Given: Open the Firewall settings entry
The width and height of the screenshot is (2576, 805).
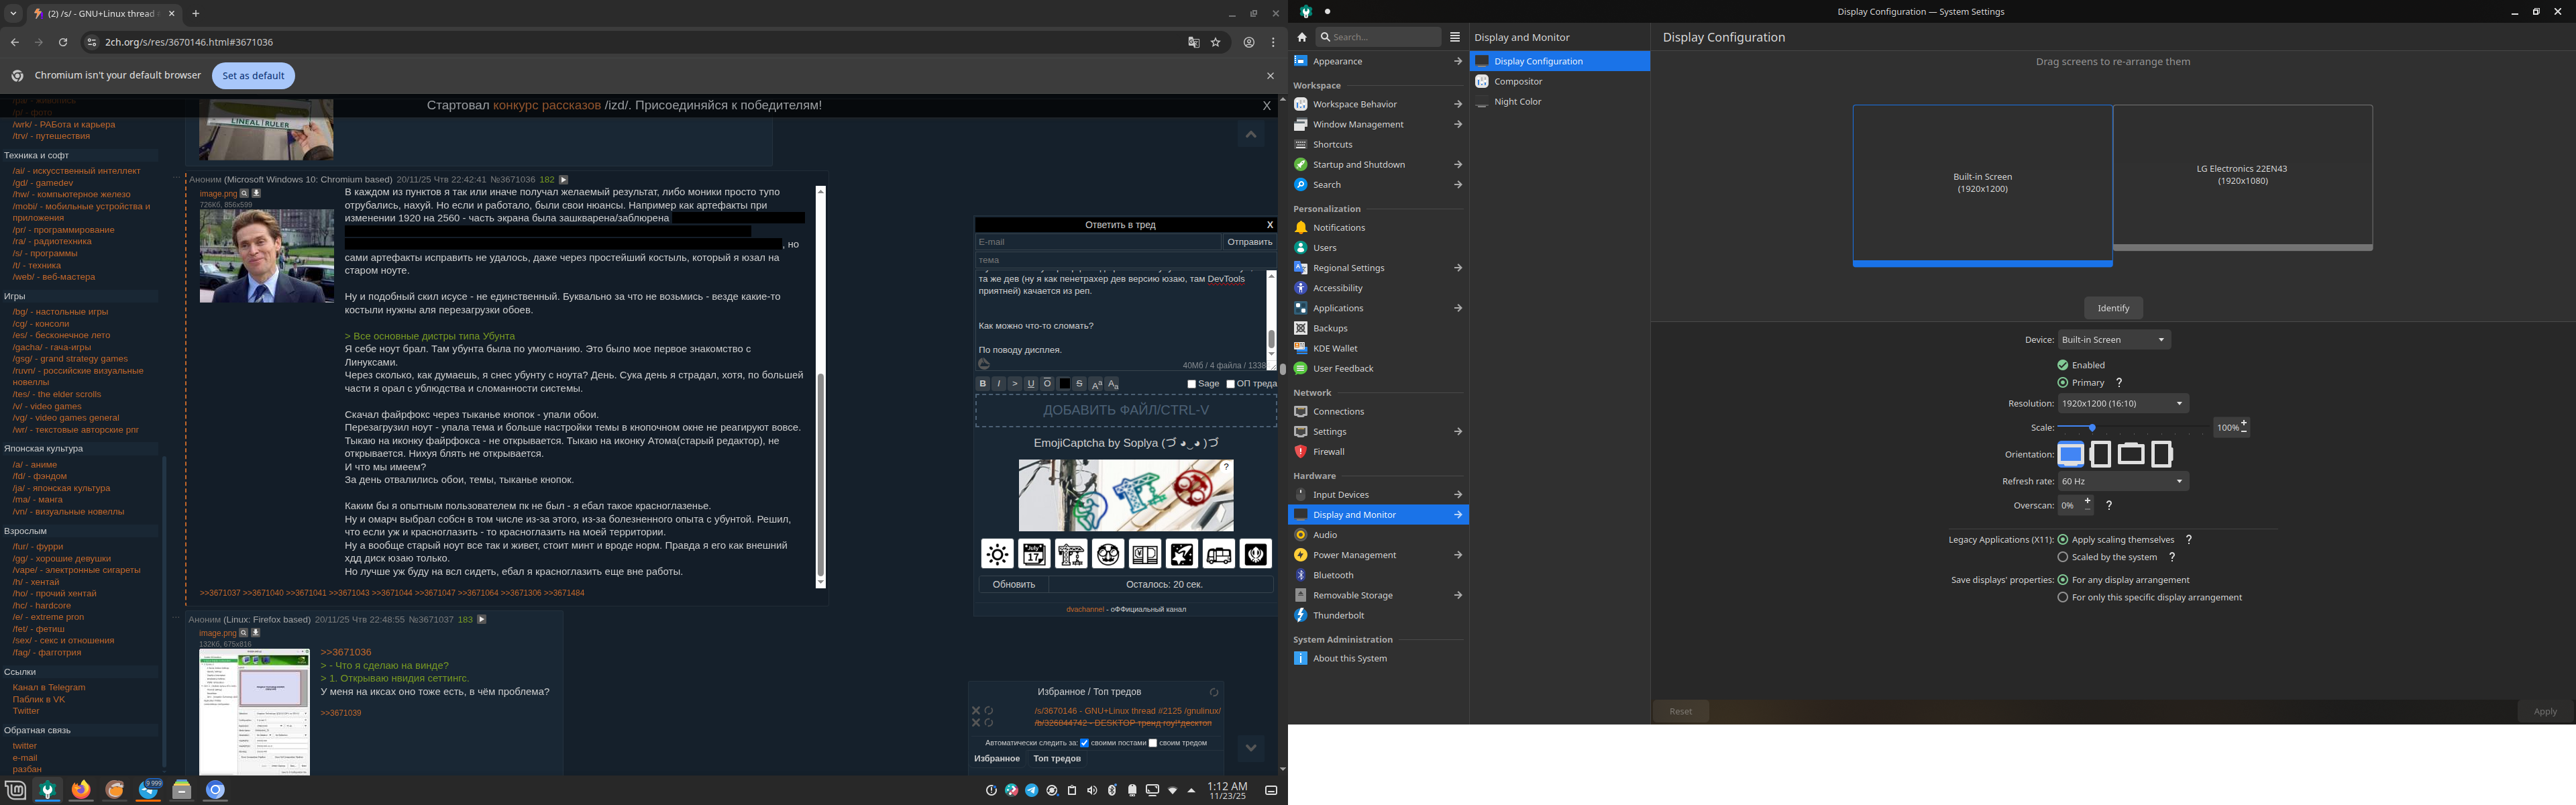Looking at the screenshot, I should tap(1328, 452).
